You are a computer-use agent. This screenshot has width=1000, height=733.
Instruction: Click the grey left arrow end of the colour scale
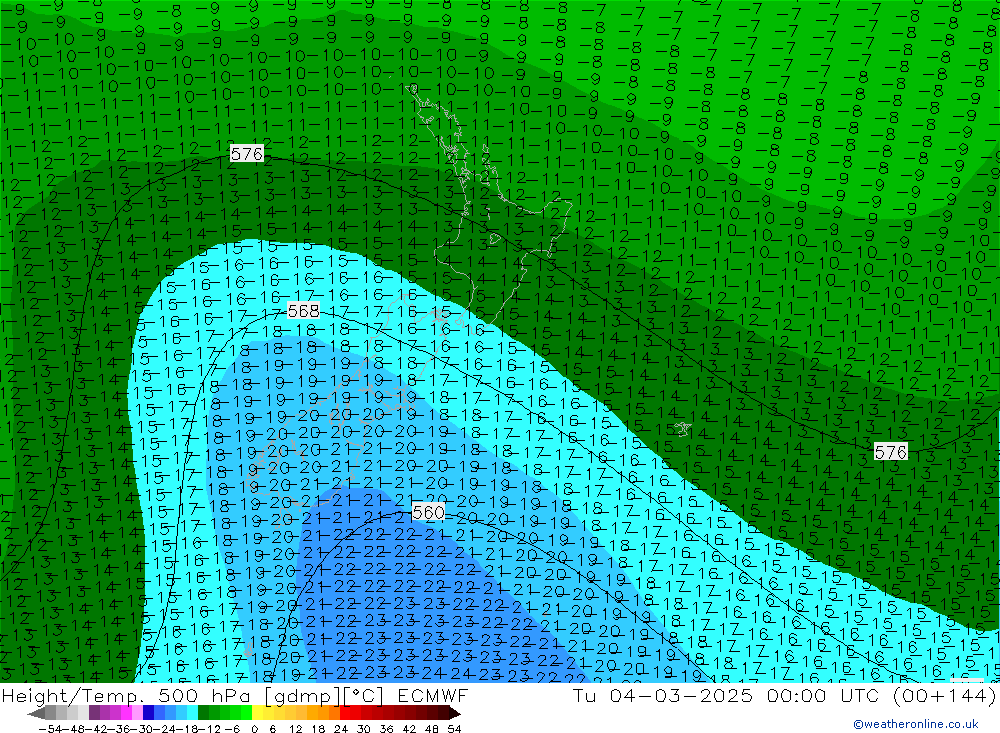(x=36, y=714)
